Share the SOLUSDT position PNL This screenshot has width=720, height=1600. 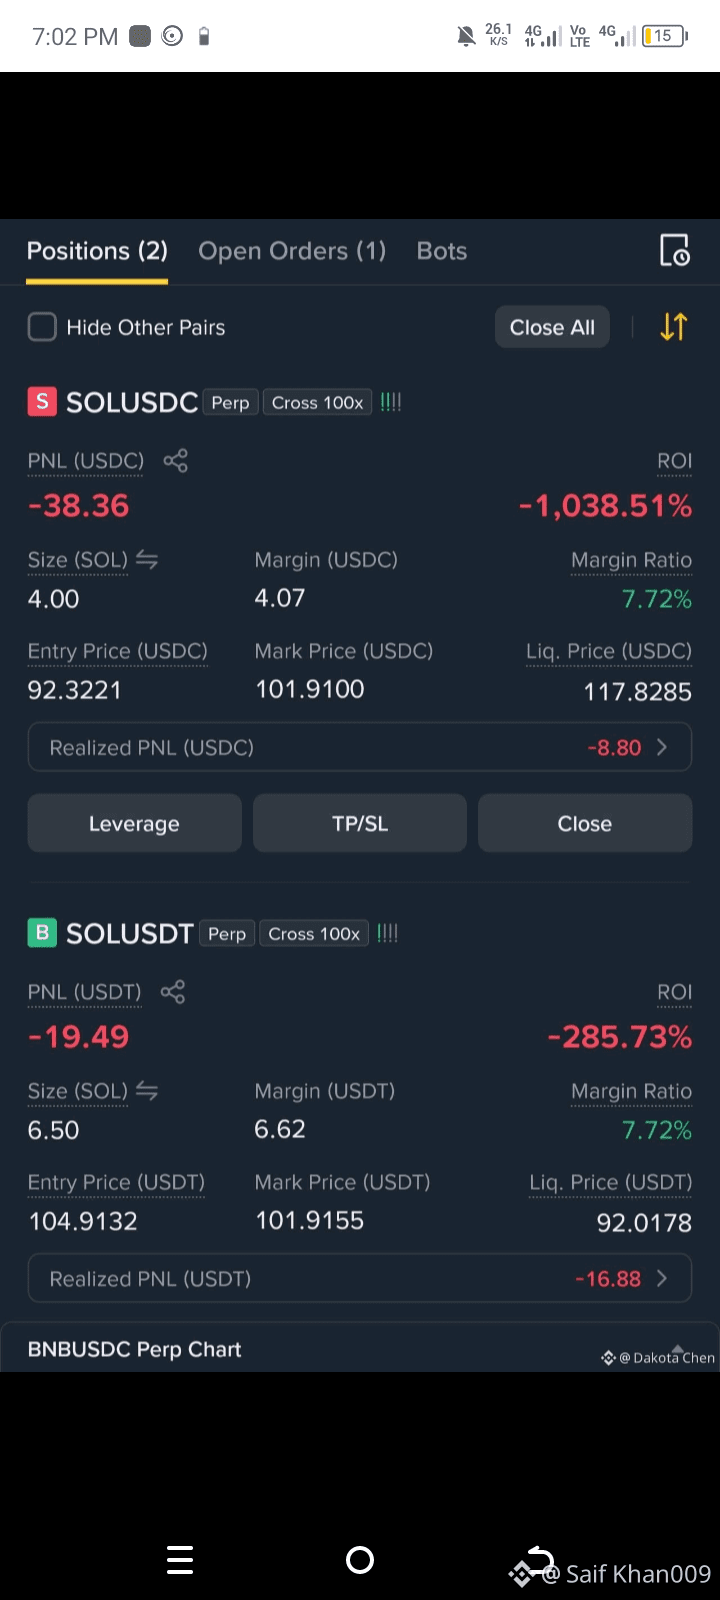[173, 992]
